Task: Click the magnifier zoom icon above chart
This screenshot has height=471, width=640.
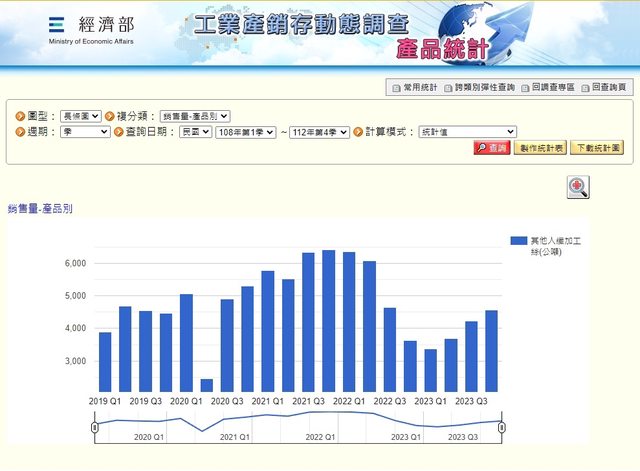Action: [x=577, y=187]
